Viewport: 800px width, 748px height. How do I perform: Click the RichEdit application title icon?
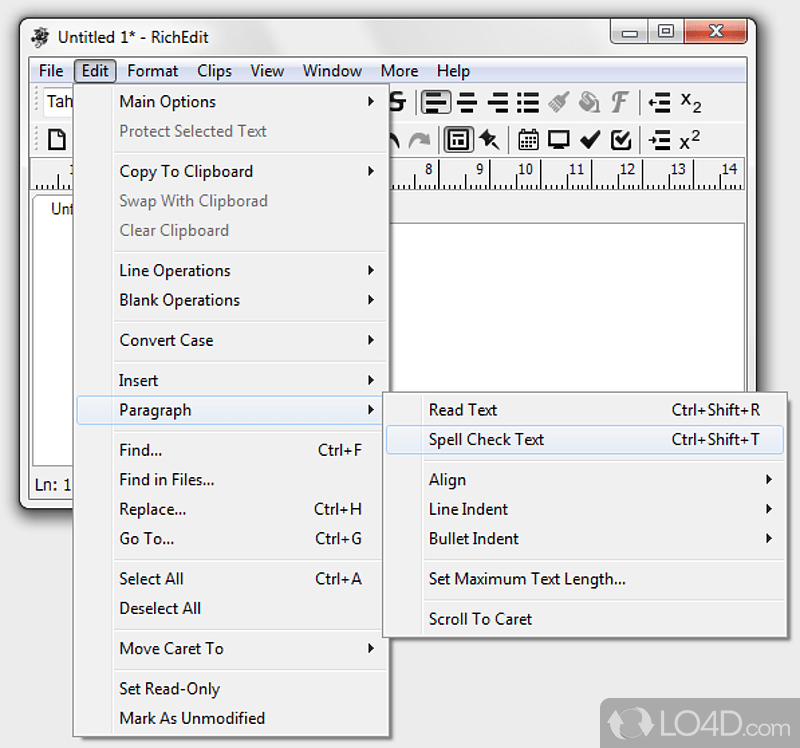pyautogui.click(x=40, y=37)
